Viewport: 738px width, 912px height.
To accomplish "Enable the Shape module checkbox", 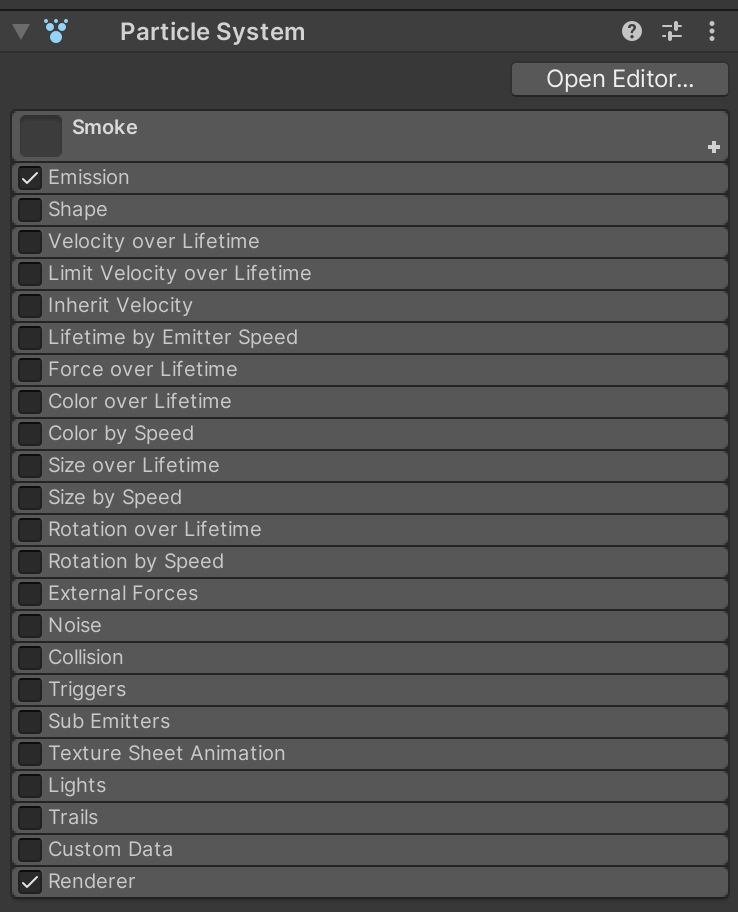I will pos(30,210).
